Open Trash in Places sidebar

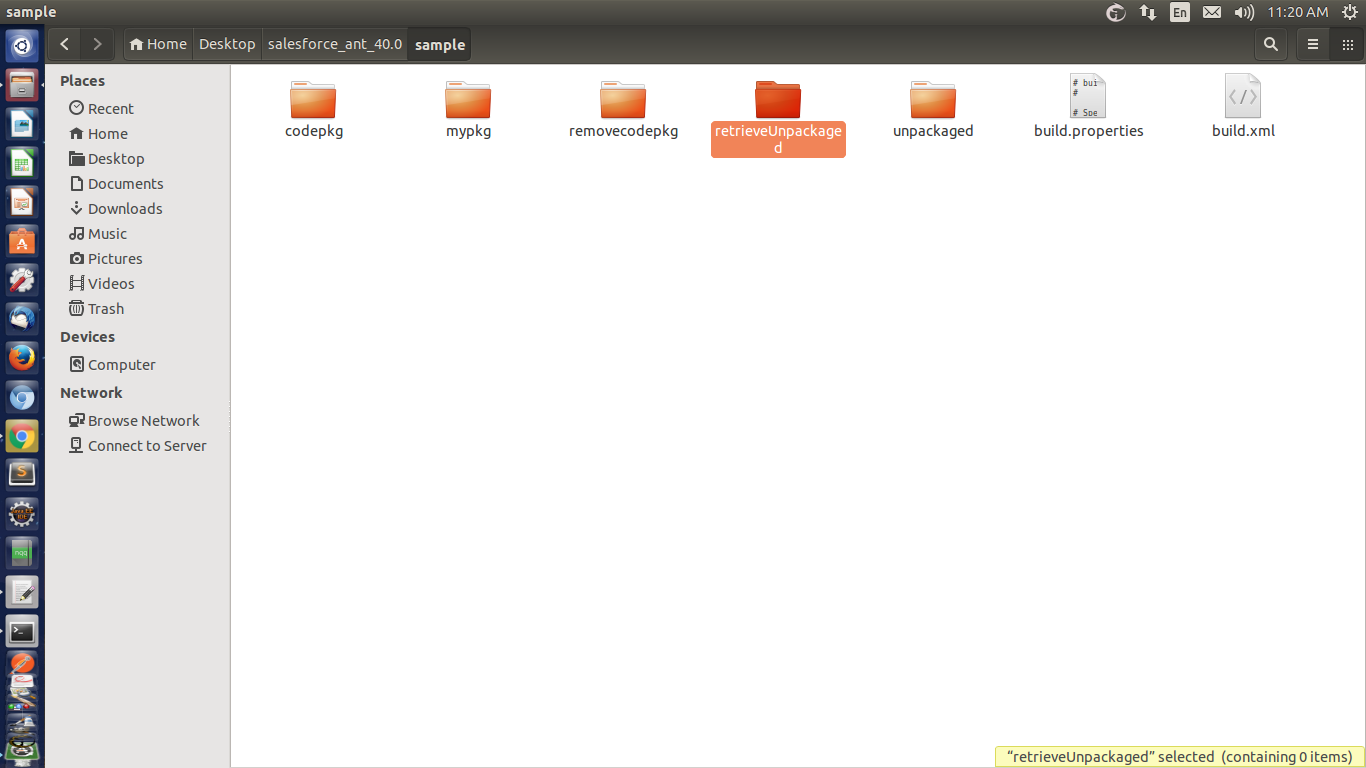click(105, 309)
